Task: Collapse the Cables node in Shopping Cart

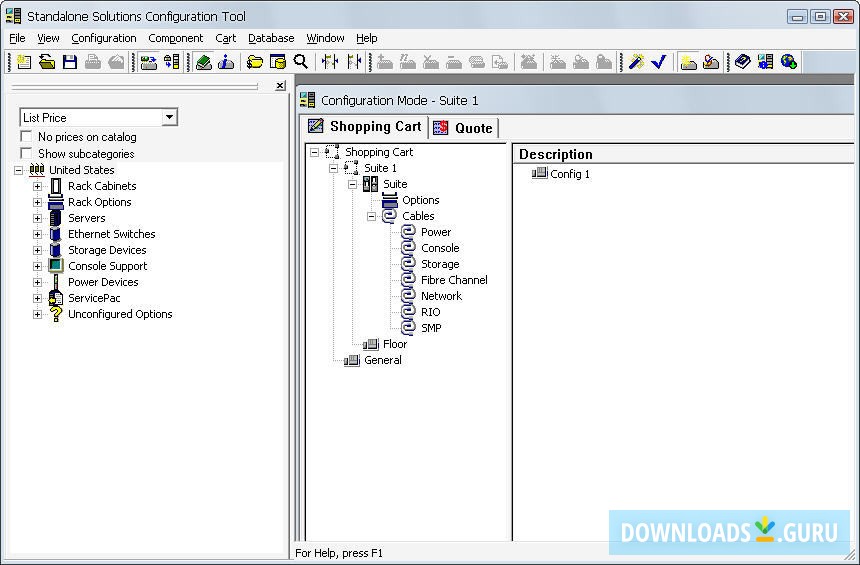Action: coord(371,216)
